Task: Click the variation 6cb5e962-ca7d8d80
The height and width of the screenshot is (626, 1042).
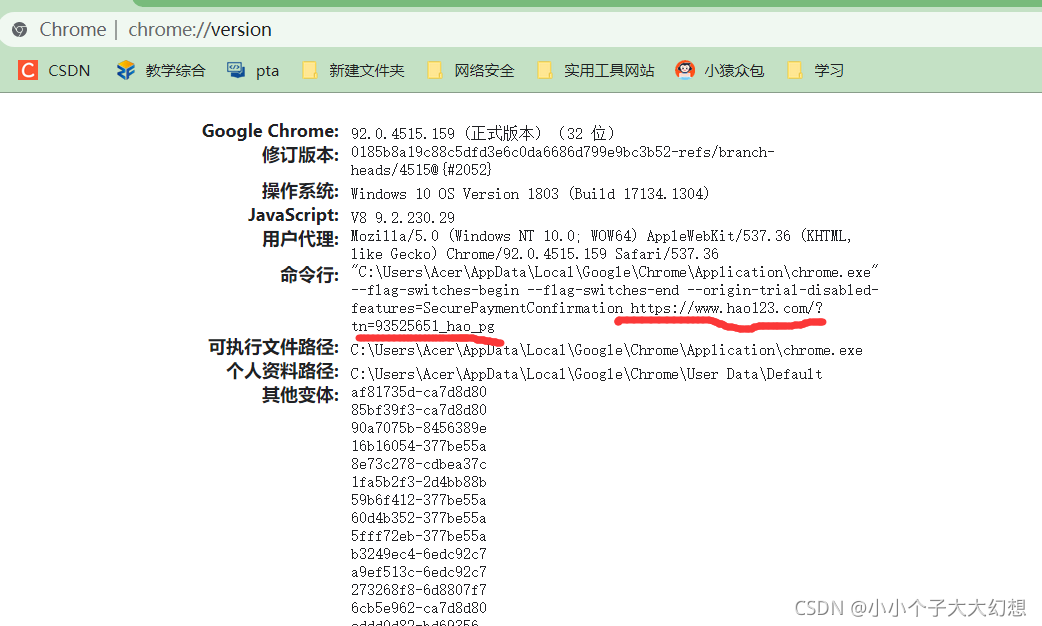Action: click(x=419, y=607)
